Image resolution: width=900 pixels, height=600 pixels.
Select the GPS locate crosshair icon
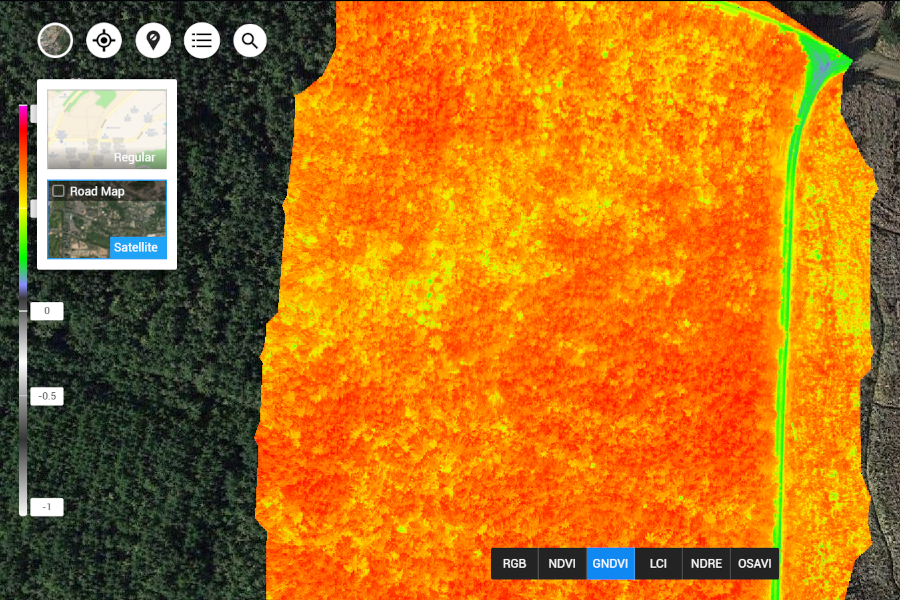coord(103,40)
